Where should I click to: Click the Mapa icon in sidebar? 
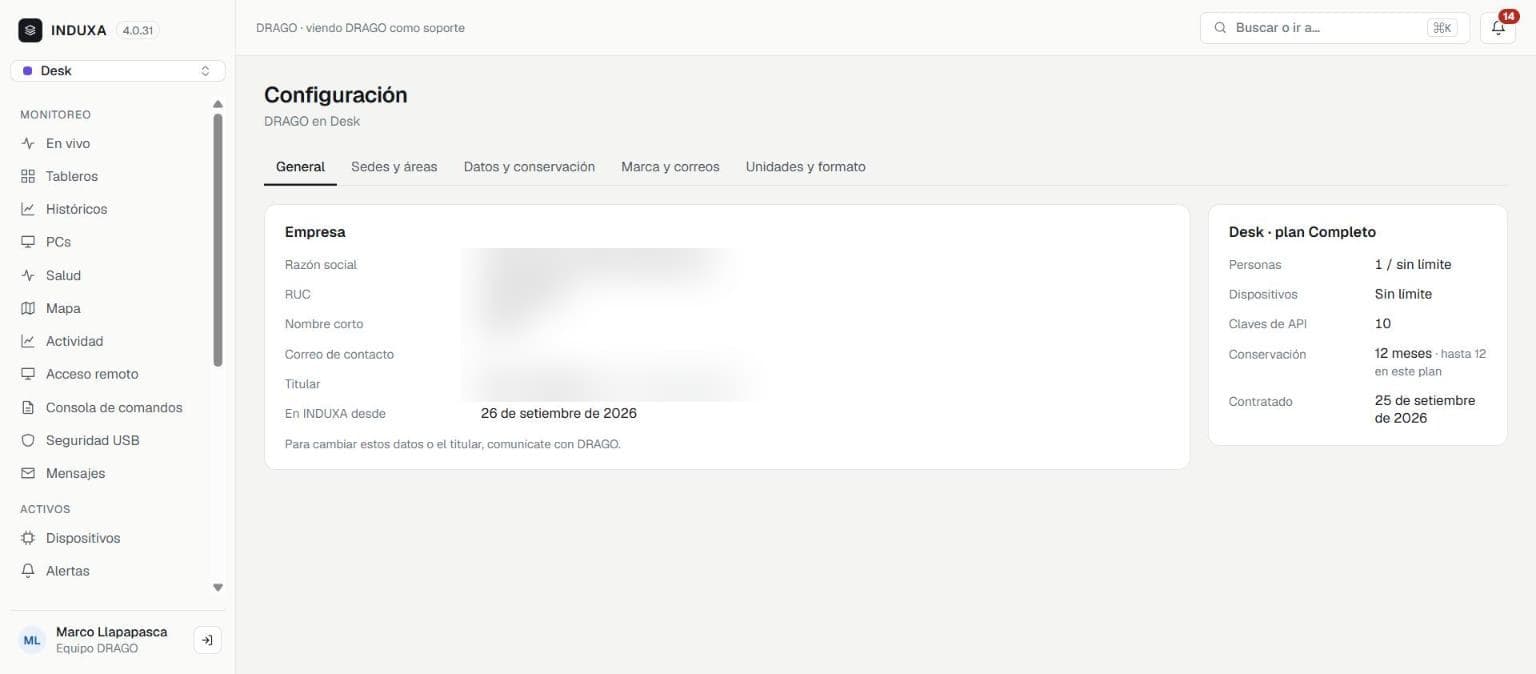click(x=28, y=309)
